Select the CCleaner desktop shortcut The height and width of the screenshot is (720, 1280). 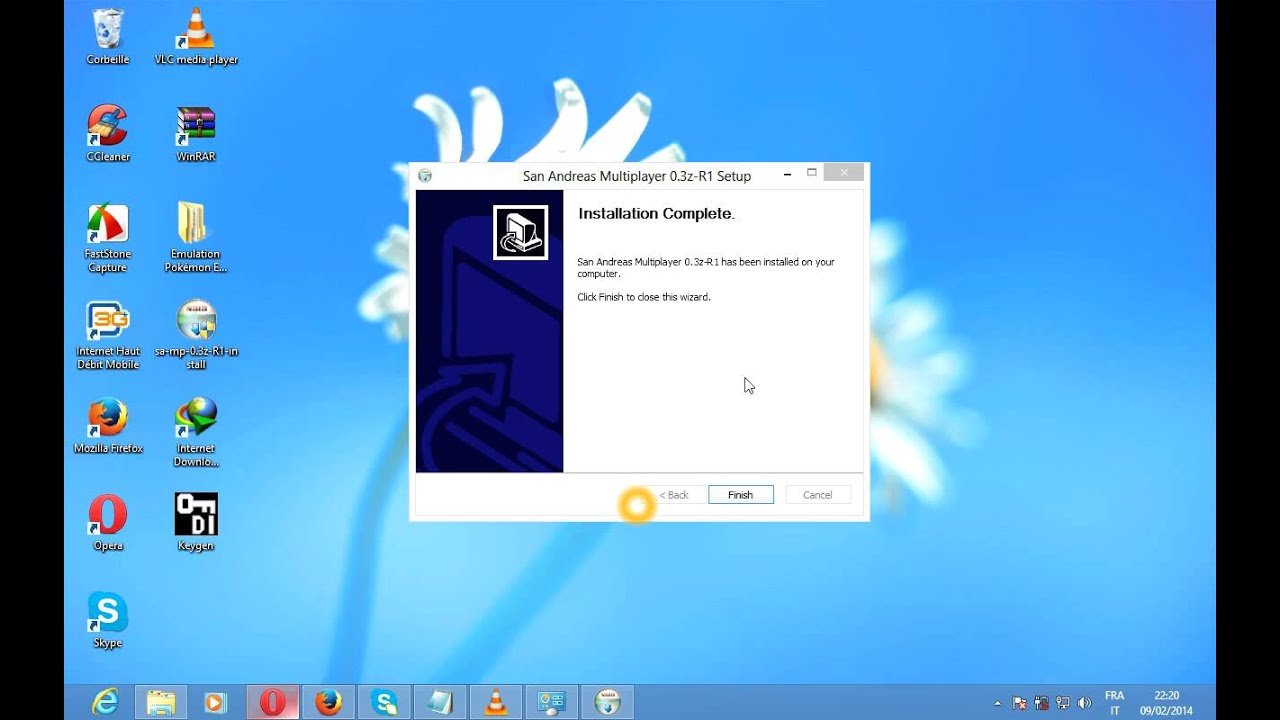coord(107,134)
